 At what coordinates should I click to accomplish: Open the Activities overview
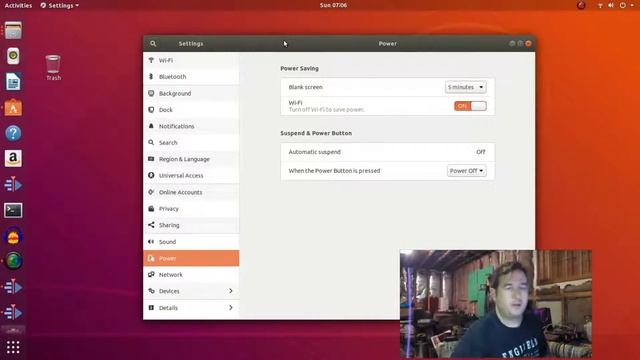point(18,5)
